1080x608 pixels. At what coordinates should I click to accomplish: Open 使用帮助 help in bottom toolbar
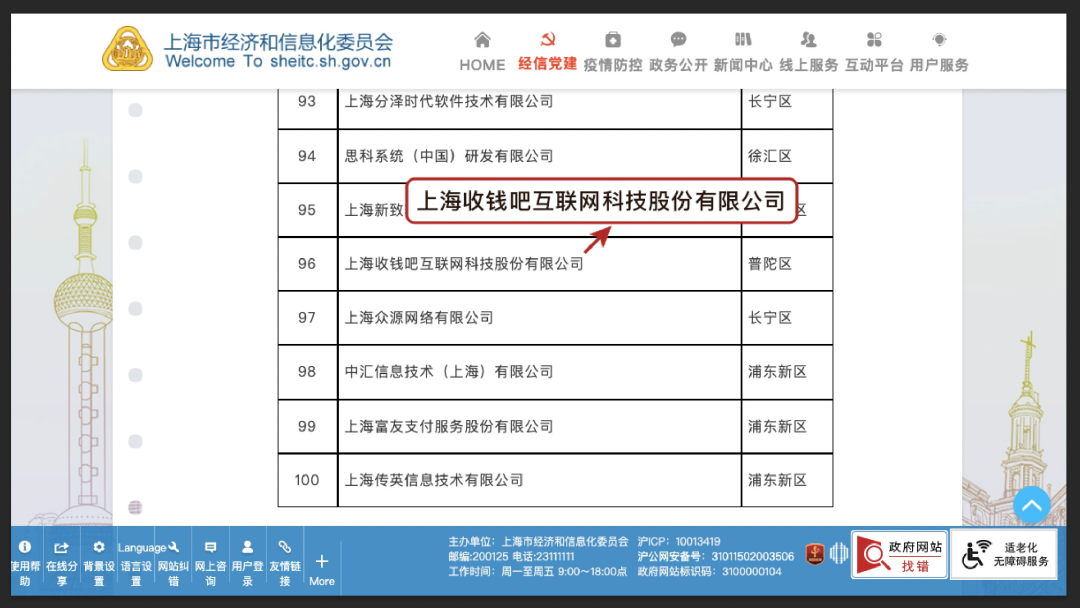[x=25, y=562]
